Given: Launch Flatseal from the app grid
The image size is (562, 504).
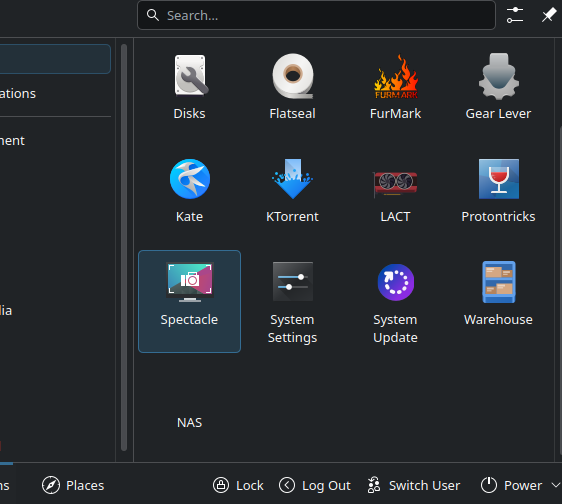Looking at the screenshot, I should [x=292, y=87].
